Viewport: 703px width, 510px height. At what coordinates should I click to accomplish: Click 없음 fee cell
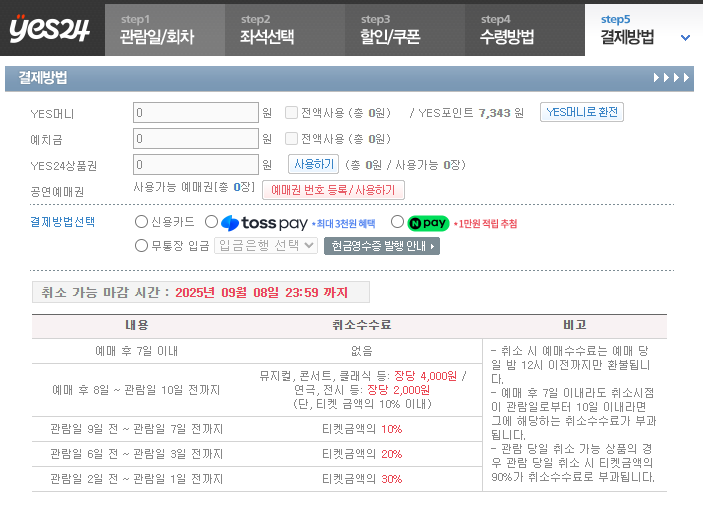click(361, 351)
